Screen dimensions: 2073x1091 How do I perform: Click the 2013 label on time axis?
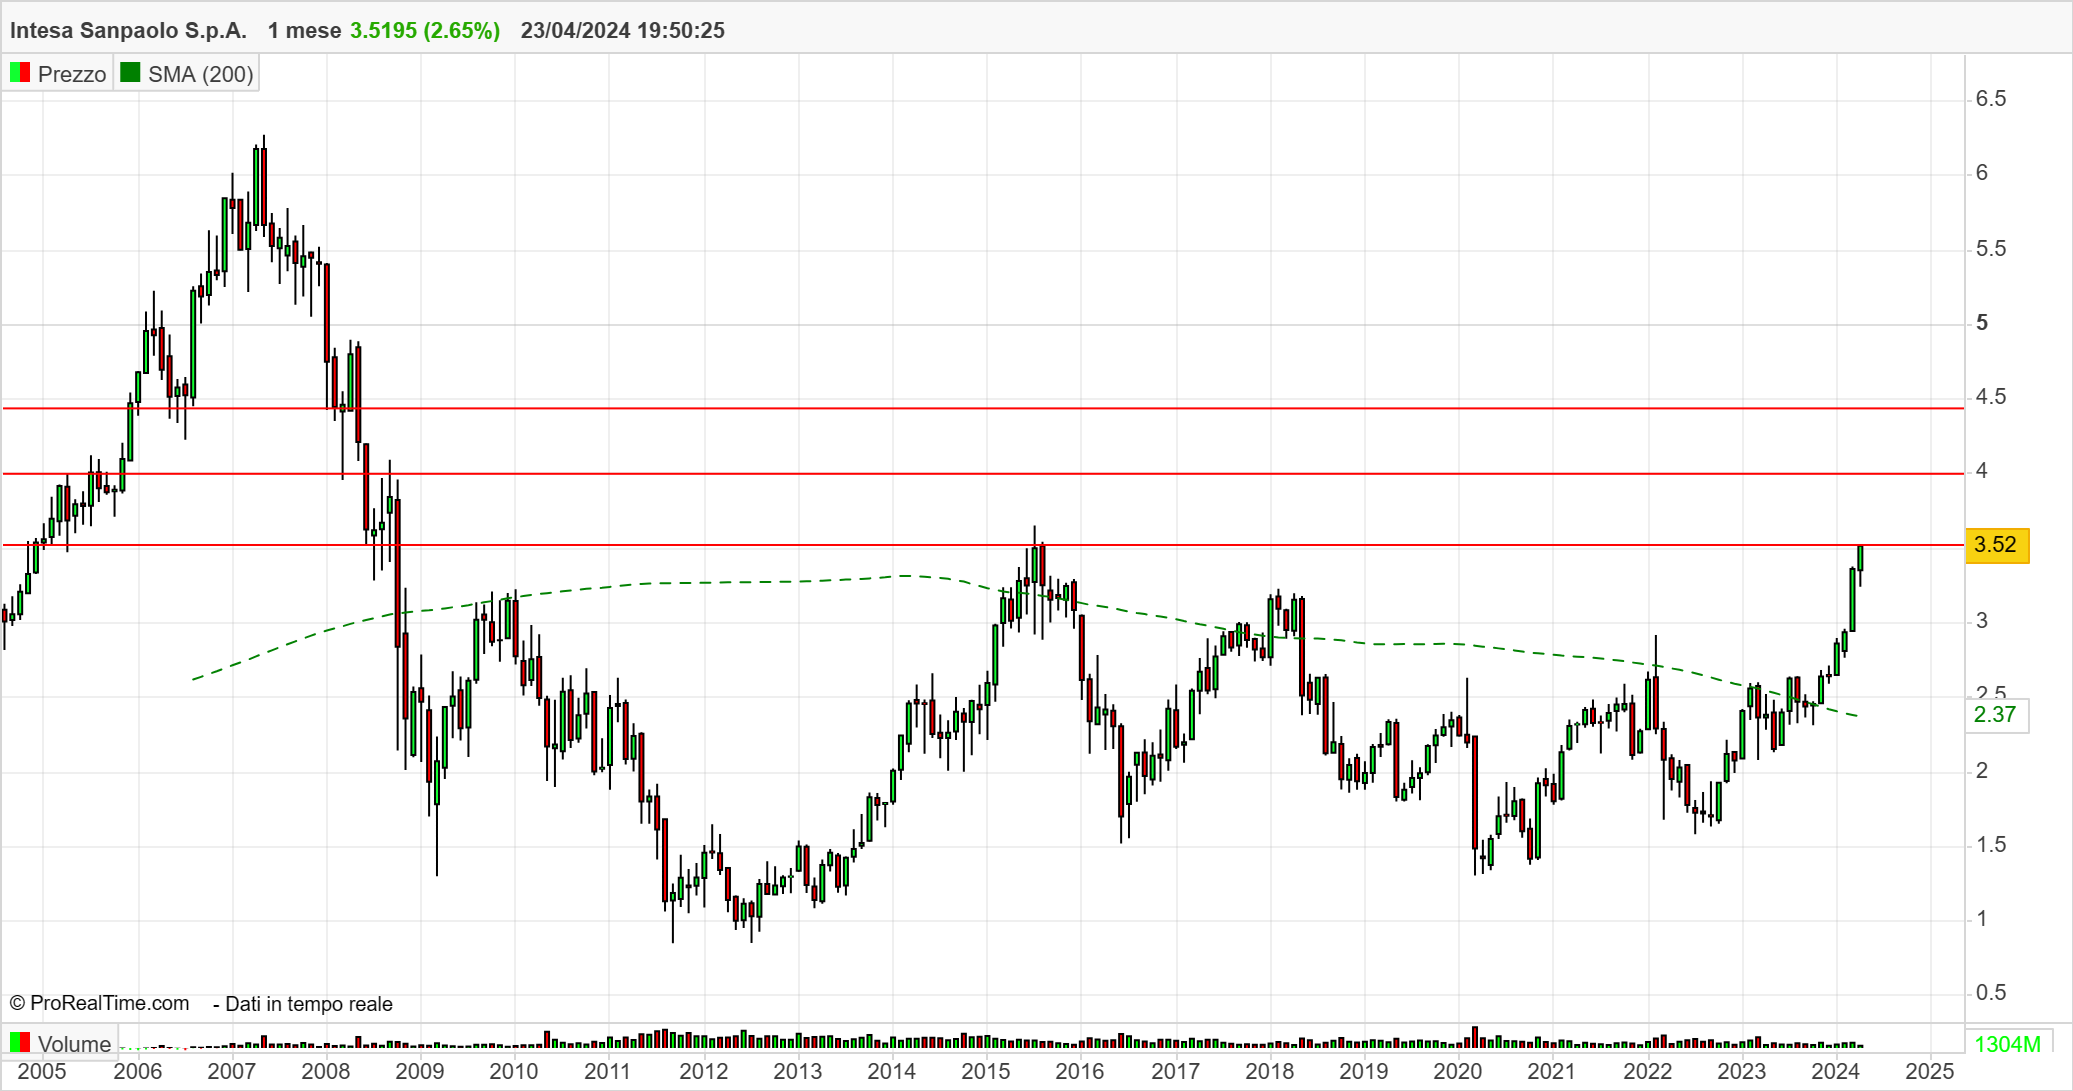[x=798, y=1071]
